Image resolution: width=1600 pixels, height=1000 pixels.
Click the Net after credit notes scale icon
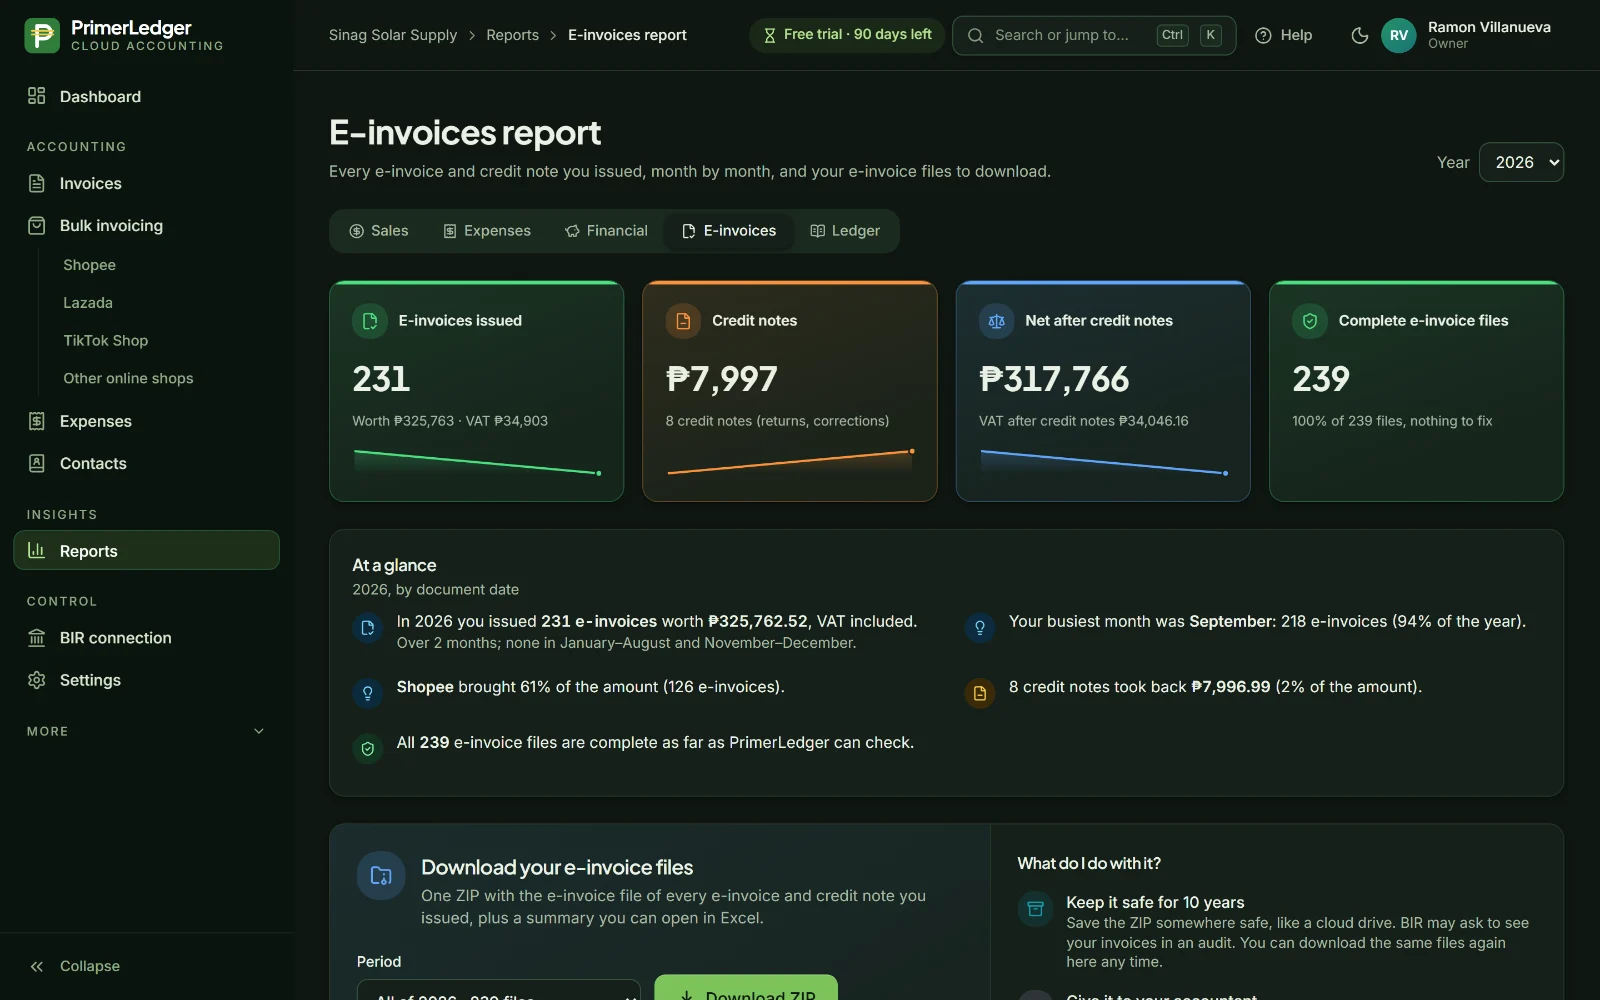coord(996,321)
